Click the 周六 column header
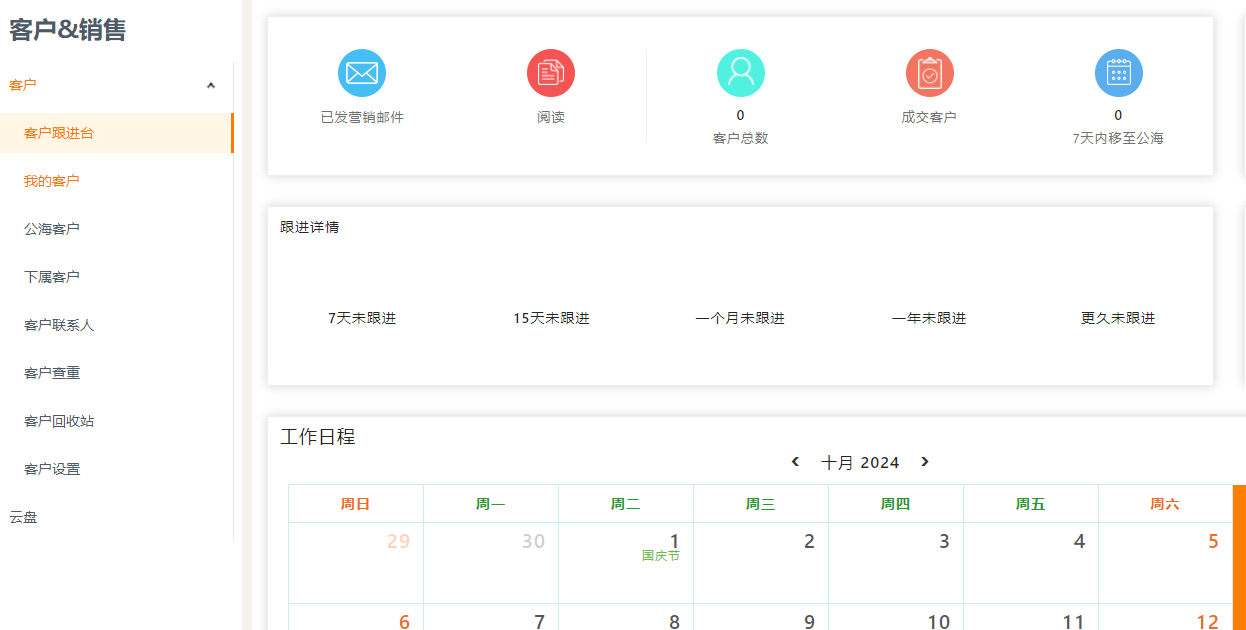Screen dimensions: 1246x630 point(1165,504)
